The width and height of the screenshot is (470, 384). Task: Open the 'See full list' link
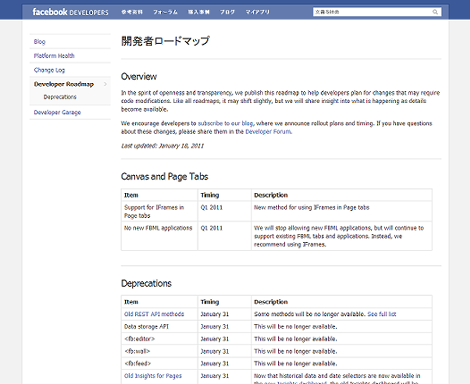[382, 314]
